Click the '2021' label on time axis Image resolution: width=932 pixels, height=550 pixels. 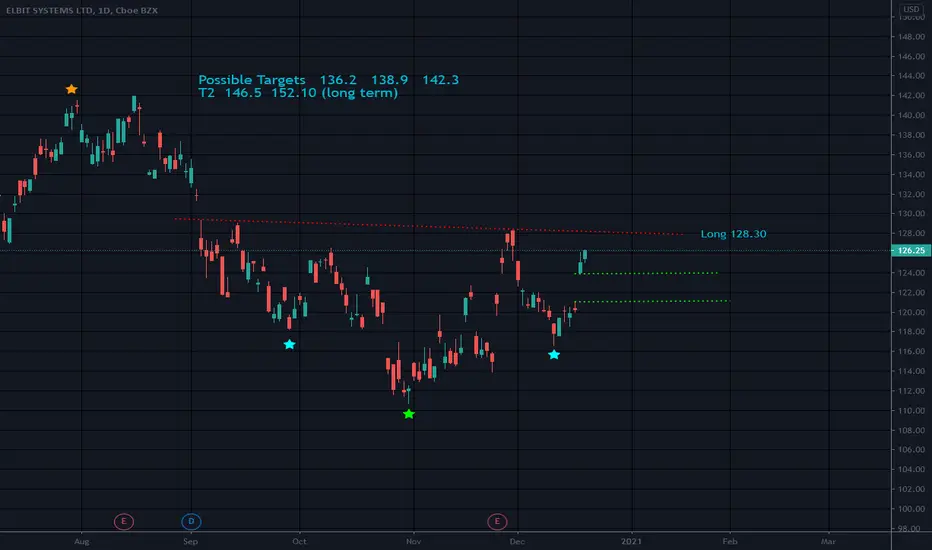point(631,541)
